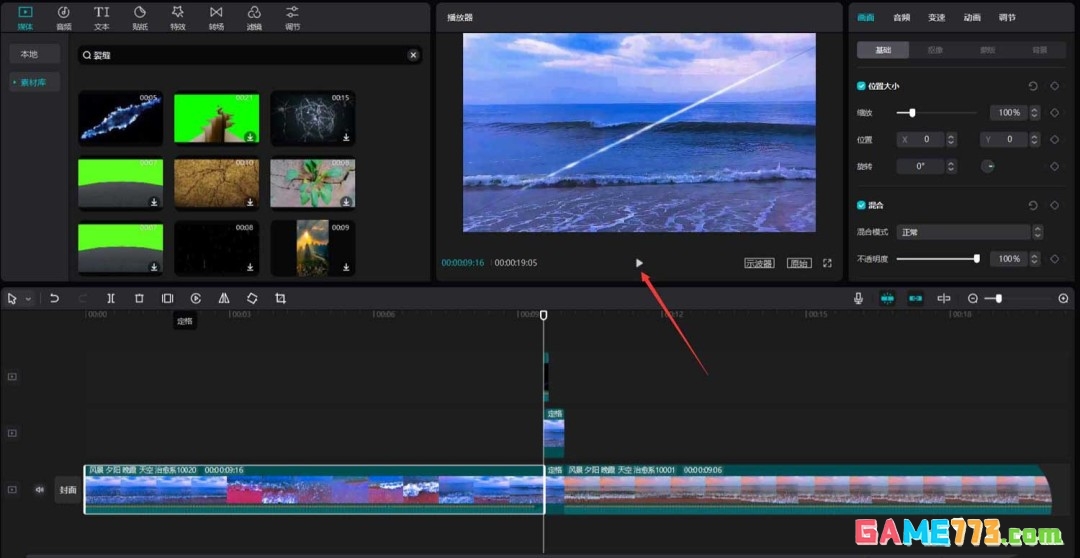Screen dimensions: 1080x558
Task: Click the split clip tool icon
Action: (x=111, y=298)
